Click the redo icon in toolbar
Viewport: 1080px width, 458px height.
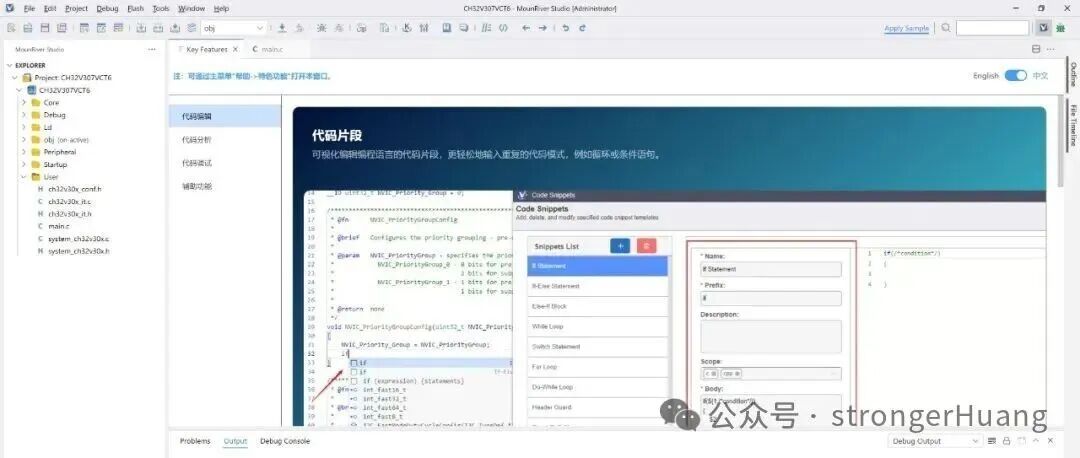[x=582, y=28]
